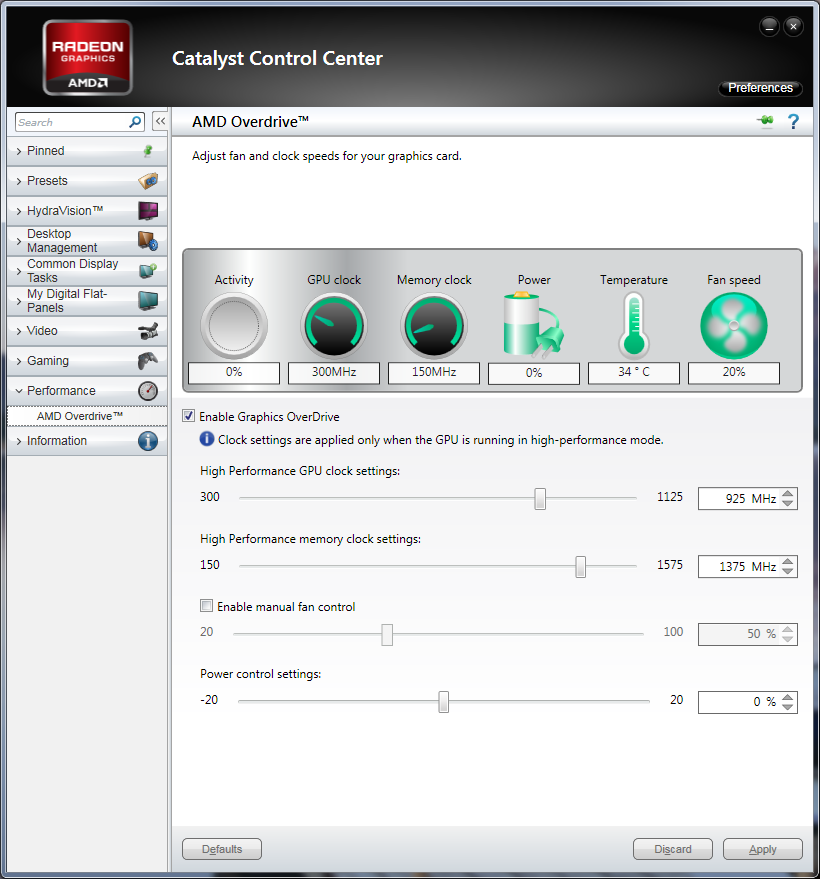Screen dimensions: 820x879
Task: Increase memory clock with up arrow
Action: pyautogui.click(x=787, y=561)
